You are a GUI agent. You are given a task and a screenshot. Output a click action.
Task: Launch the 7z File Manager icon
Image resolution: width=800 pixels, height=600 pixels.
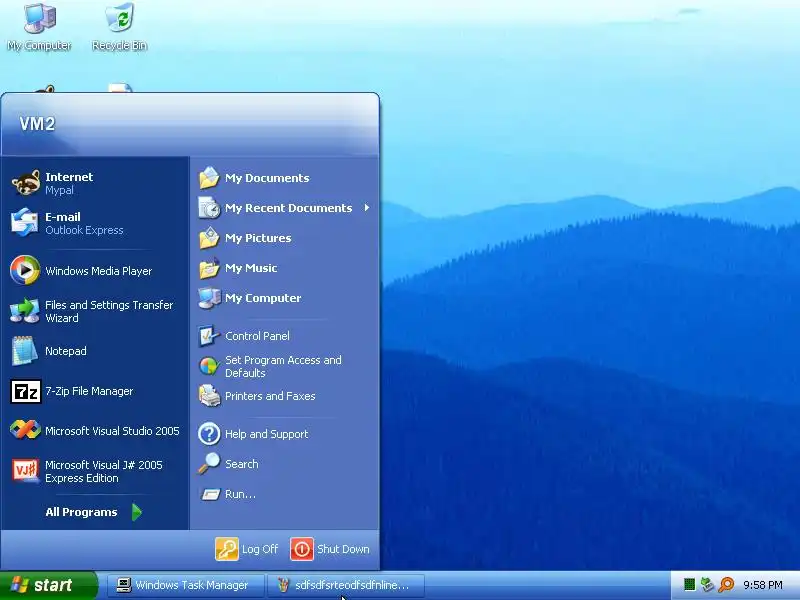(x=26, y=391)
